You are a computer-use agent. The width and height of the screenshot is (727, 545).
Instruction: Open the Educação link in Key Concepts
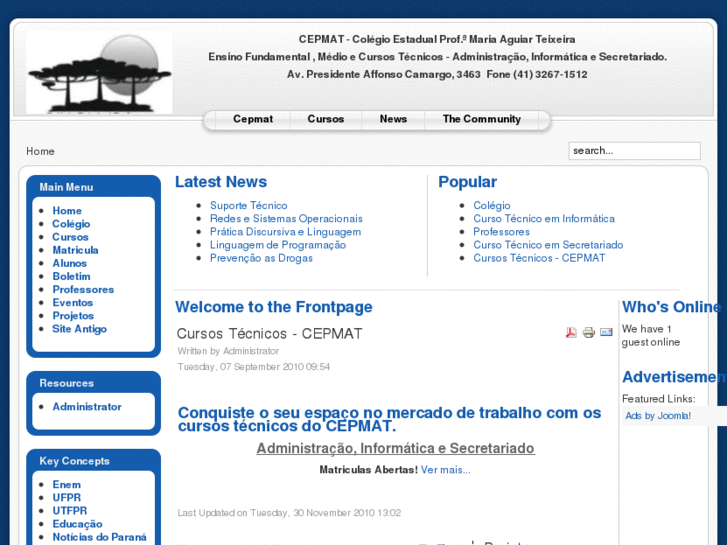77,524
